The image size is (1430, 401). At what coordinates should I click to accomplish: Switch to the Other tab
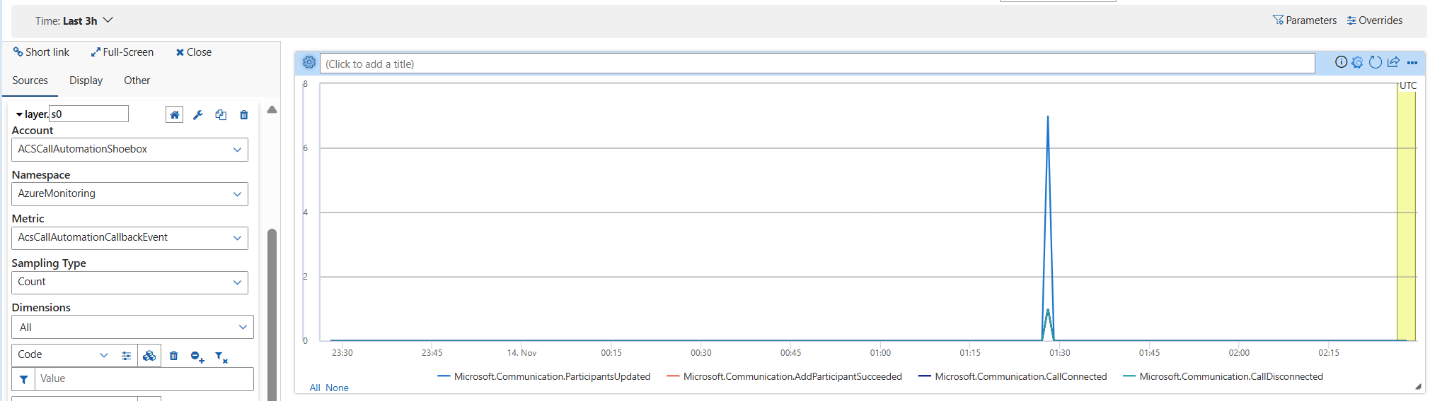(x=137, y=80)
